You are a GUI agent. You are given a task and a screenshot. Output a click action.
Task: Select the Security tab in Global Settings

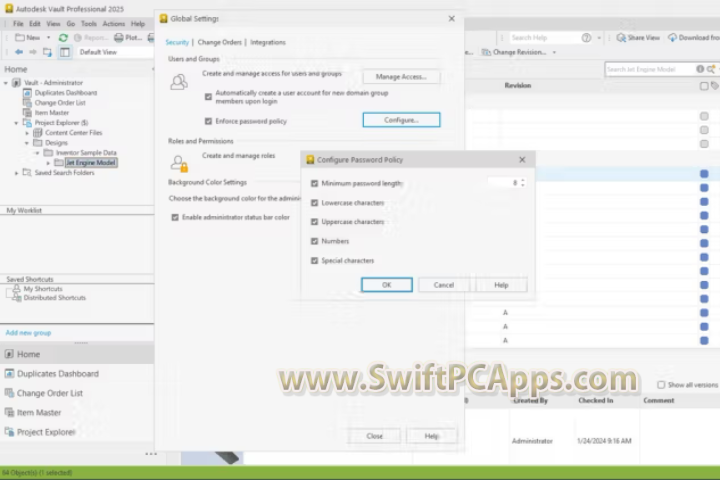[x=177, y=42]
